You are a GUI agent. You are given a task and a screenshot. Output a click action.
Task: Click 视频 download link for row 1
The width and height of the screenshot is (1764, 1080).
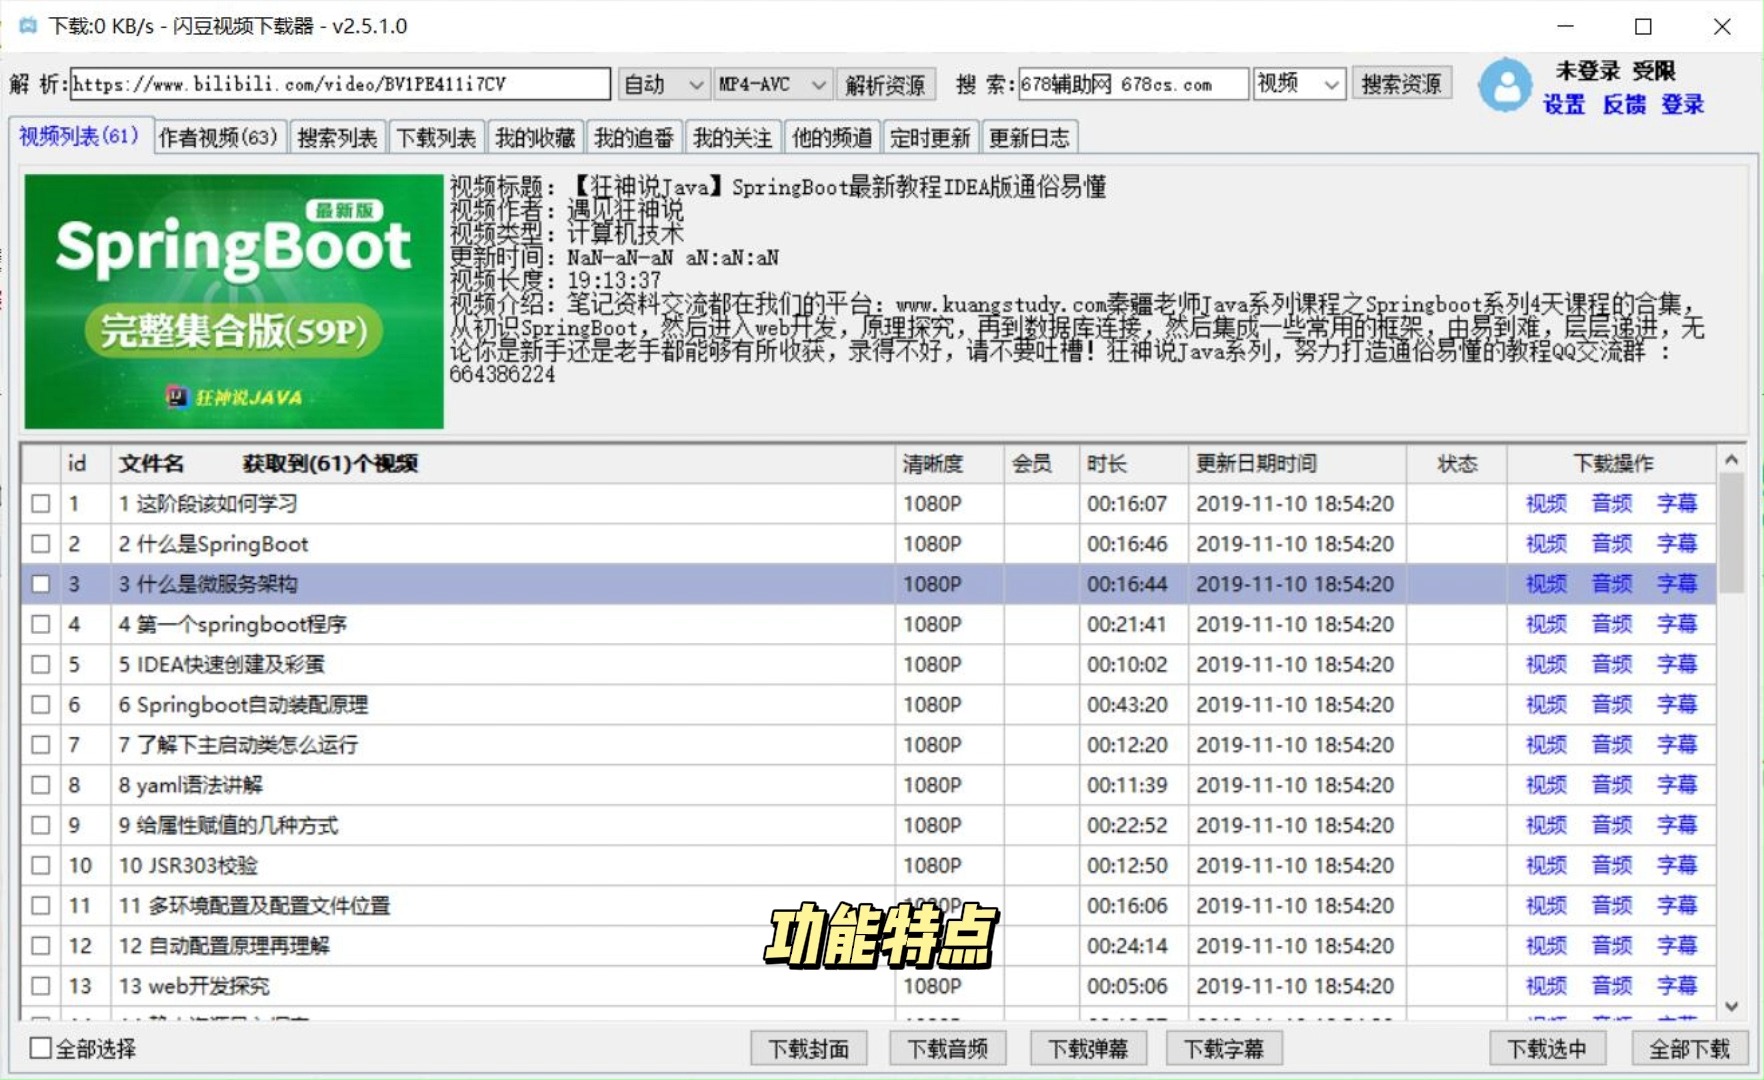1546,504
